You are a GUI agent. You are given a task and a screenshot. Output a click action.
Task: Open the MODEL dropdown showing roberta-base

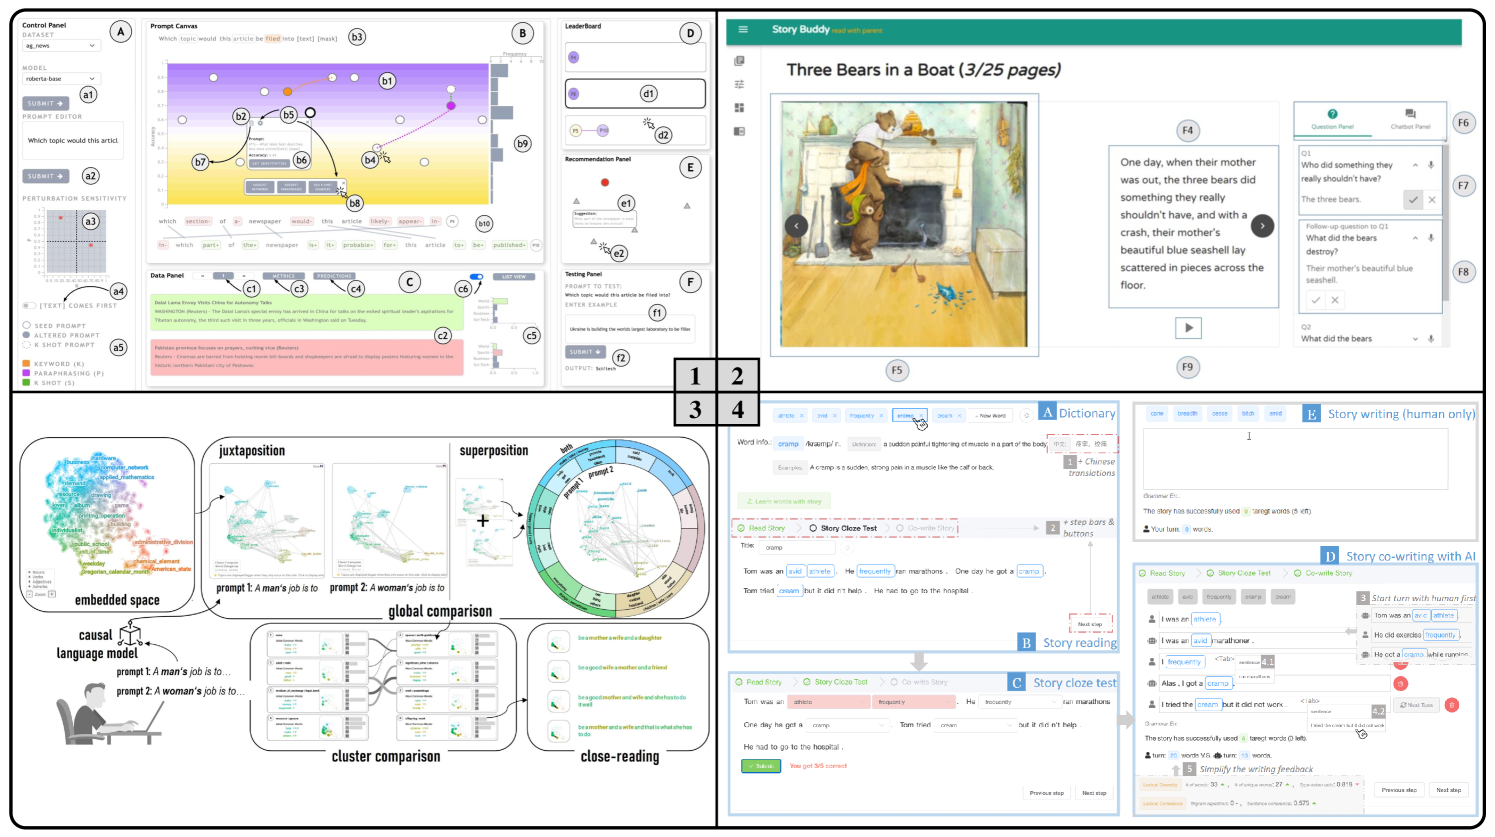click(61, 79)
